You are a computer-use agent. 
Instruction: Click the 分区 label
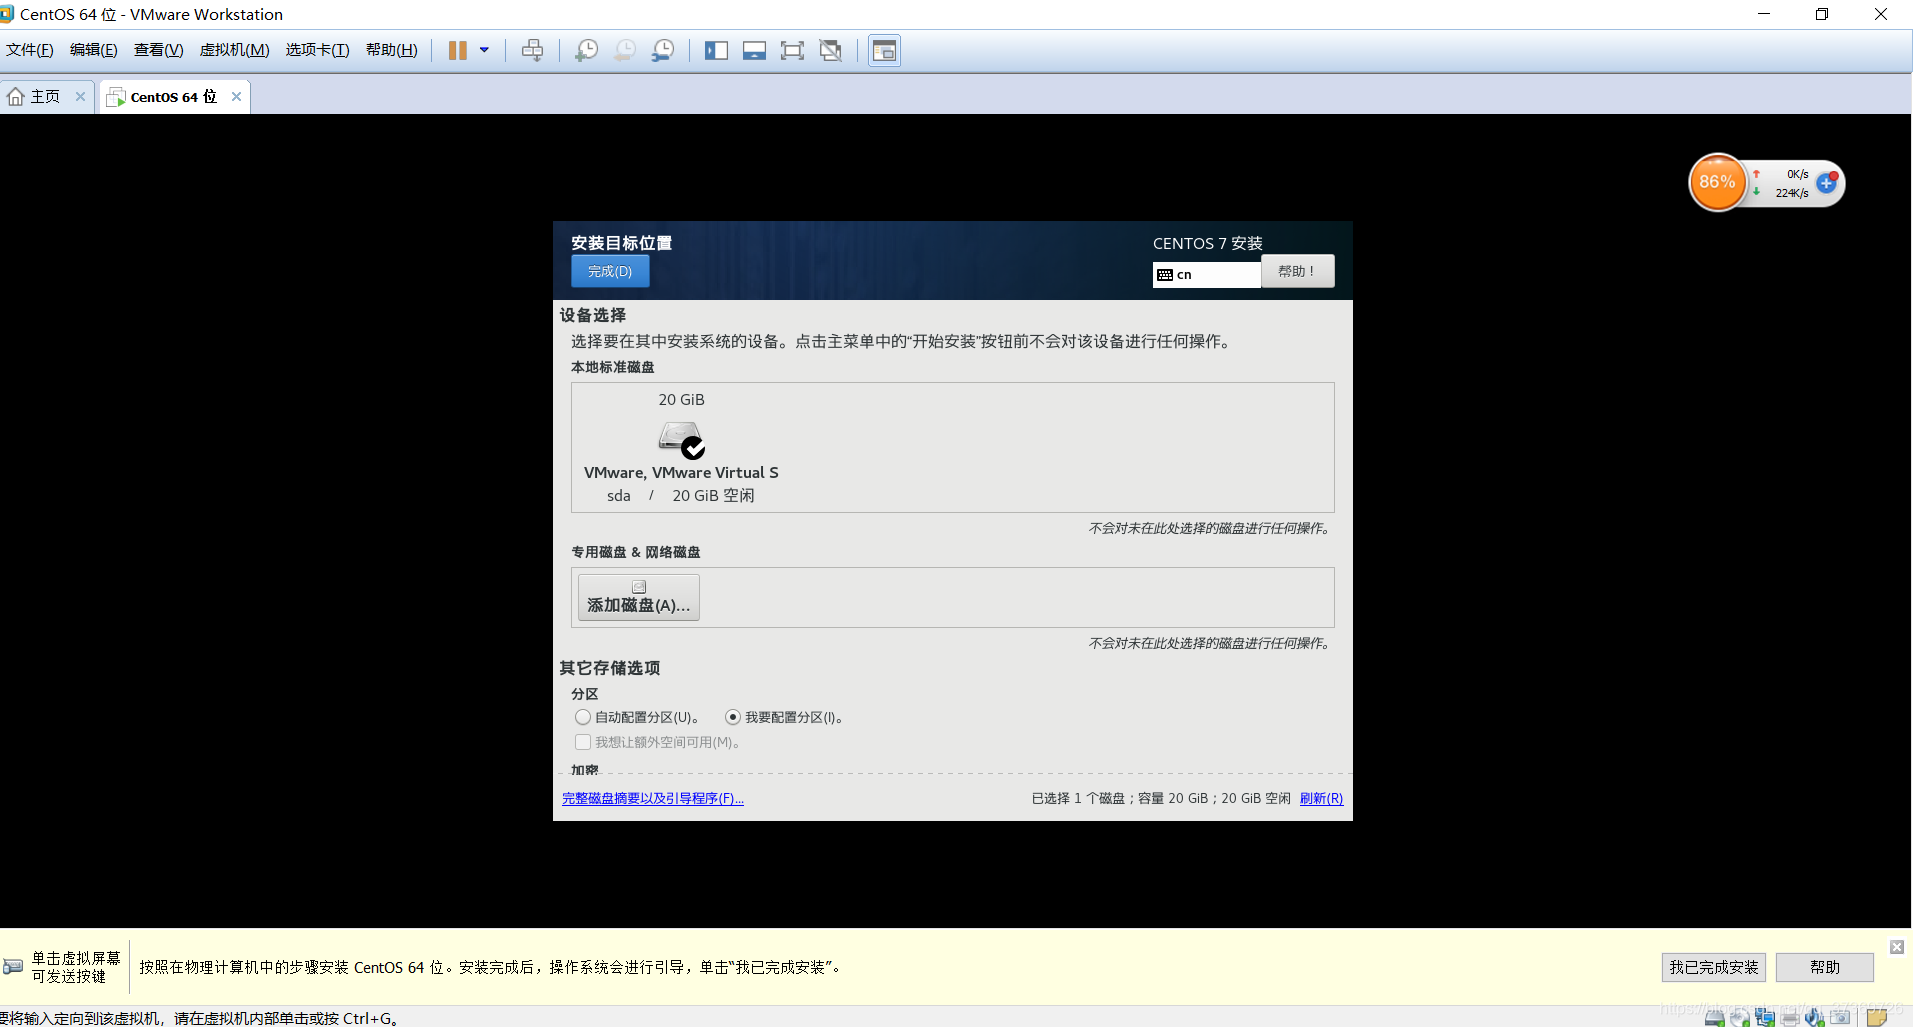(585, 694)
